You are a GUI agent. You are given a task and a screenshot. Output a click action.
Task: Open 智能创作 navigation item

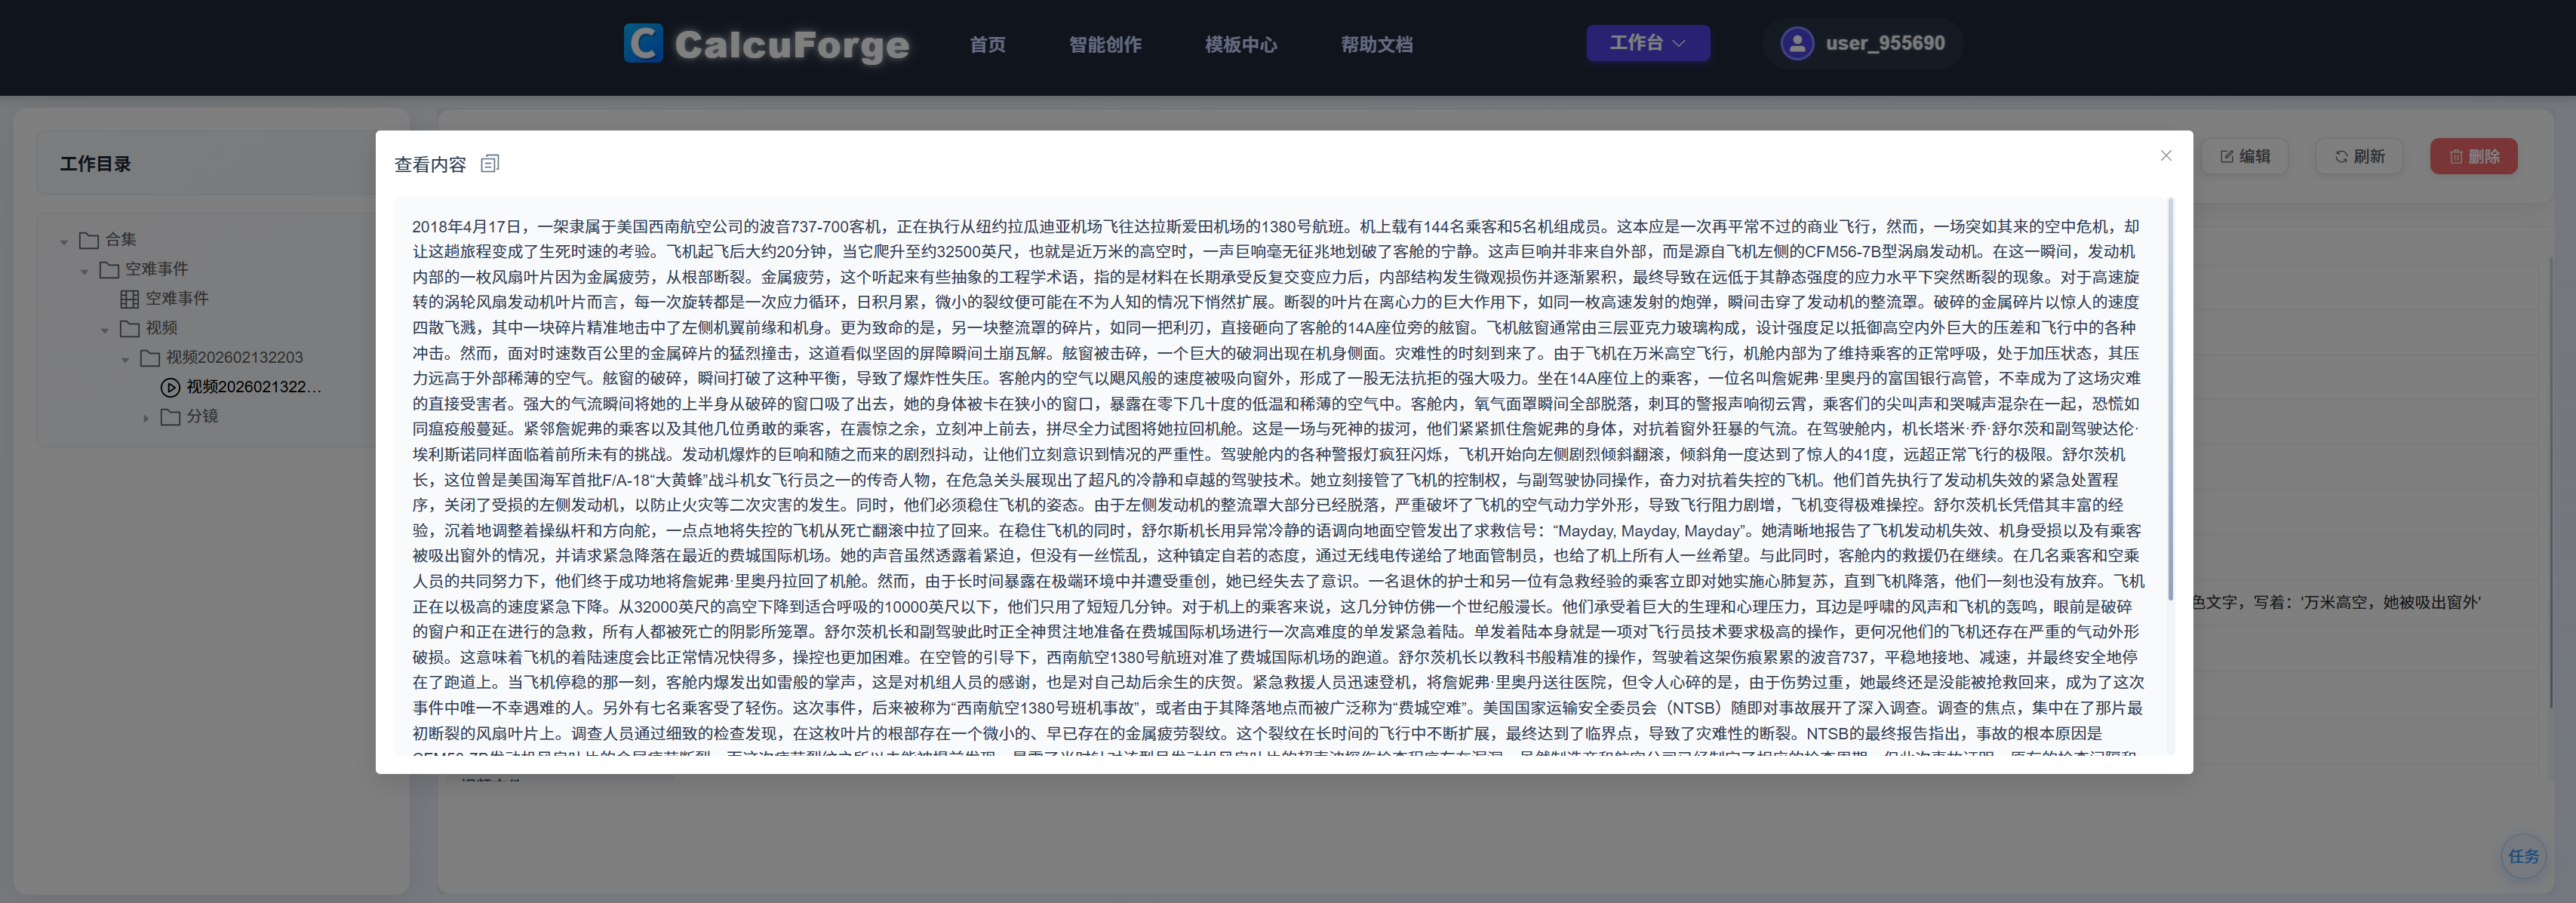click(x=1104, y=44)
